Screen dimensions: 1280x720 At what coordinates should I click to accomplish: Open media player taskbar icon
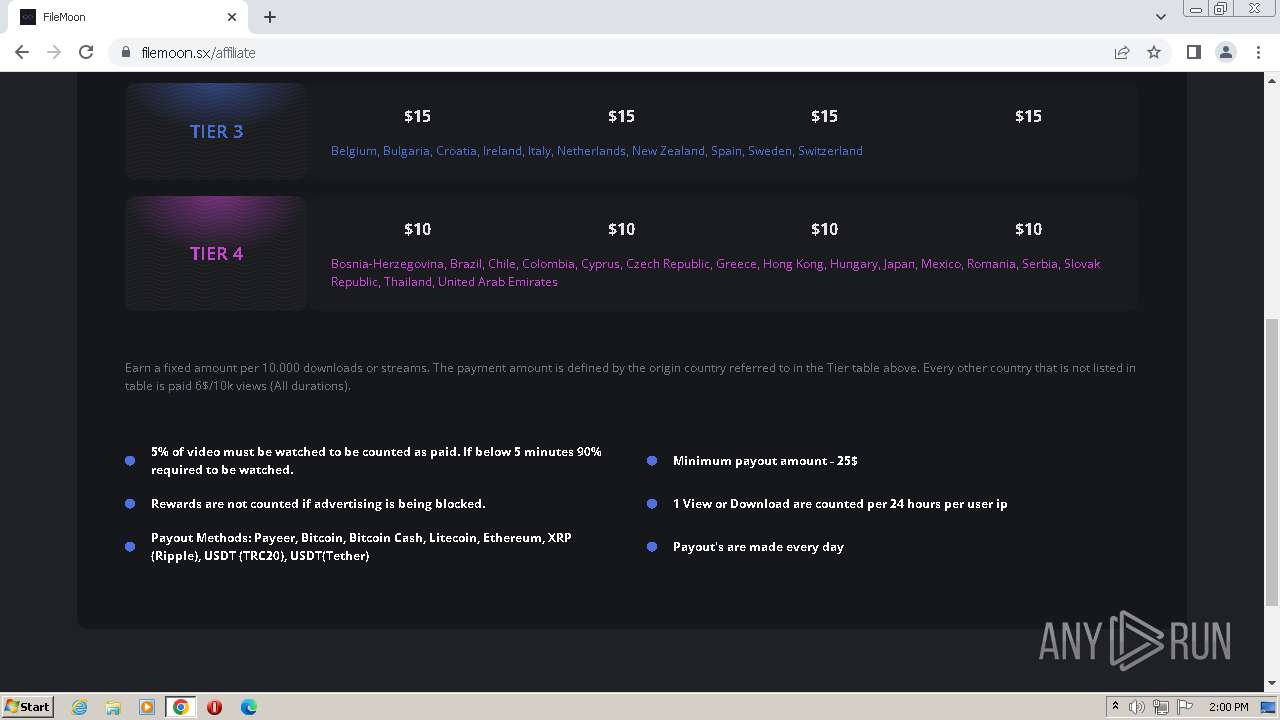(x=147, y=707)
